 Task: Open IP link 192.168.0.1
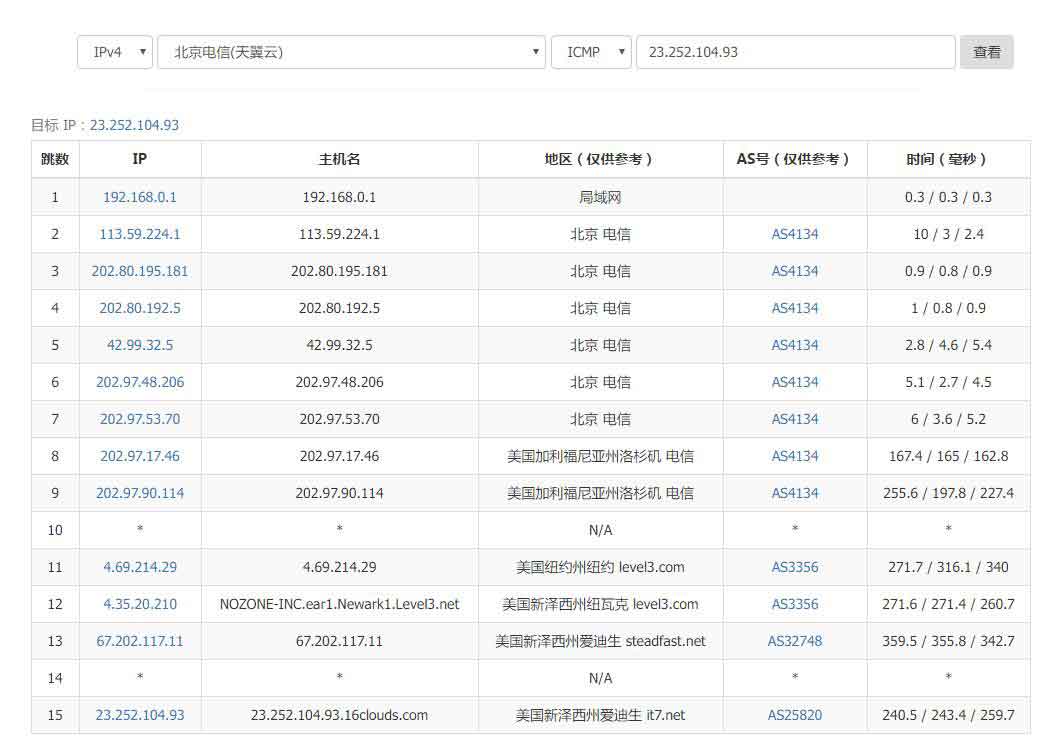(140, 197)
